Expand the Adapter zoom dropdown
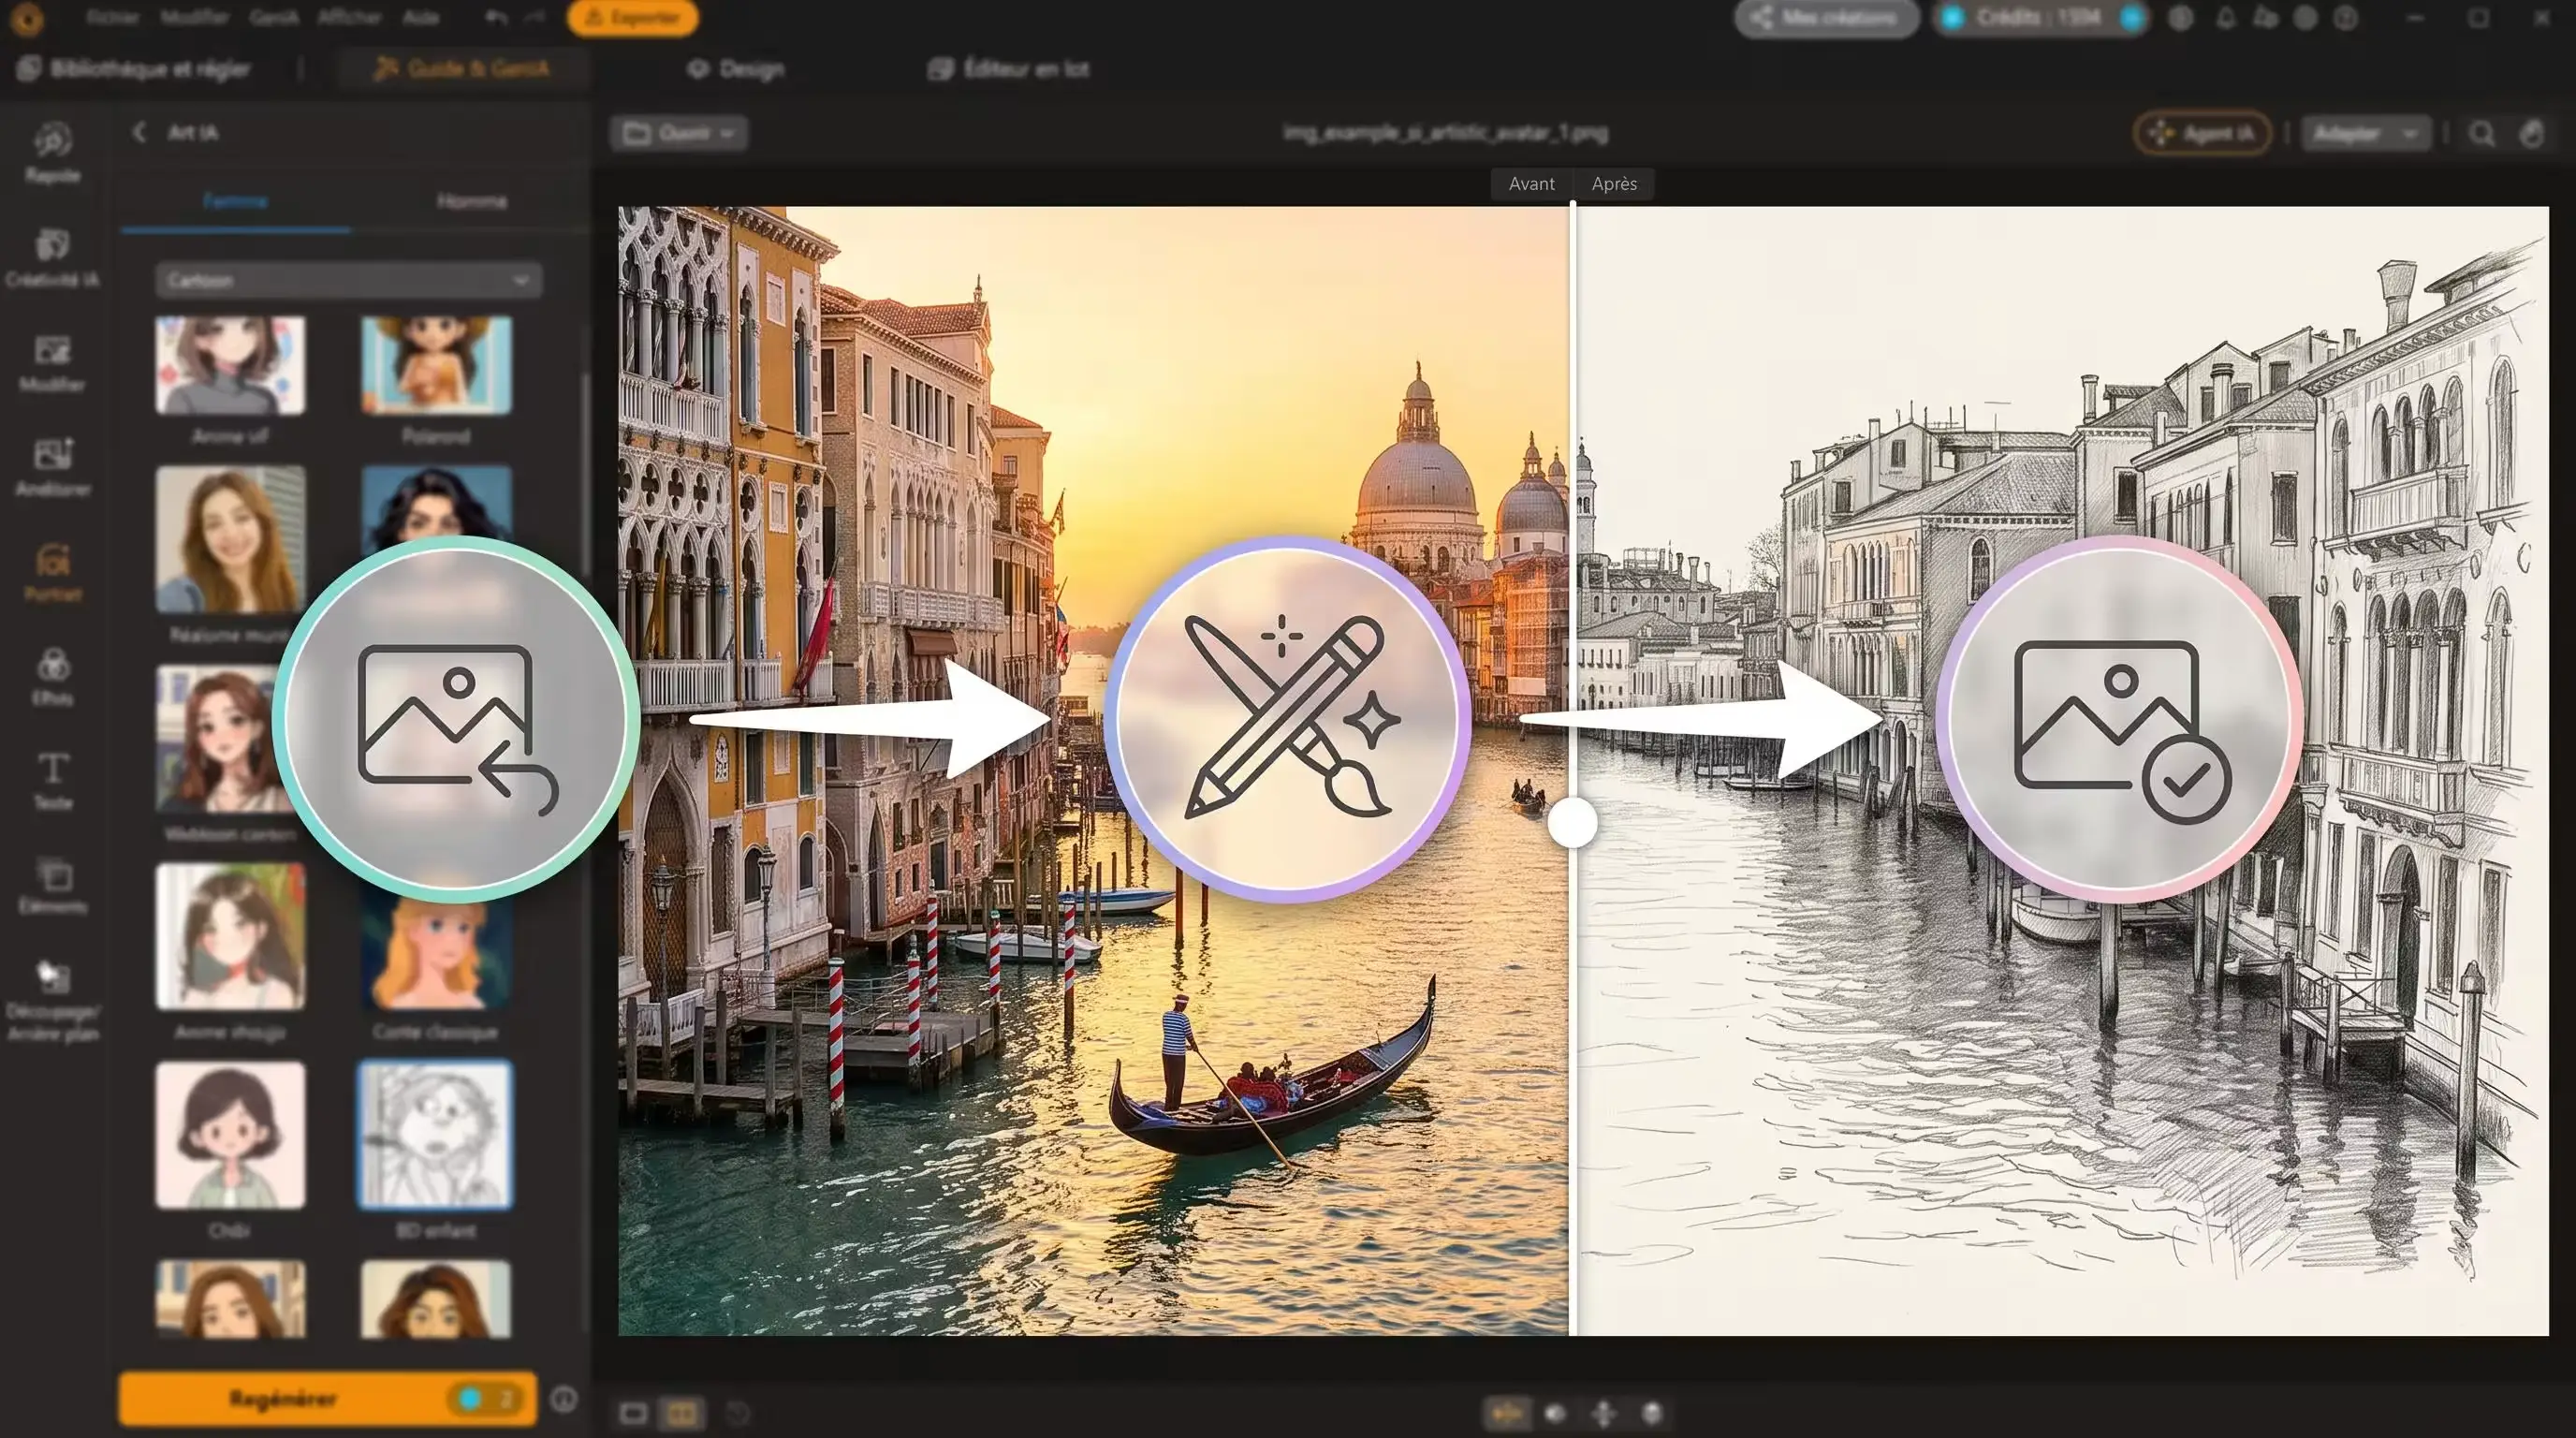The image size is (2576, 1438). [x=2366, y=133]
